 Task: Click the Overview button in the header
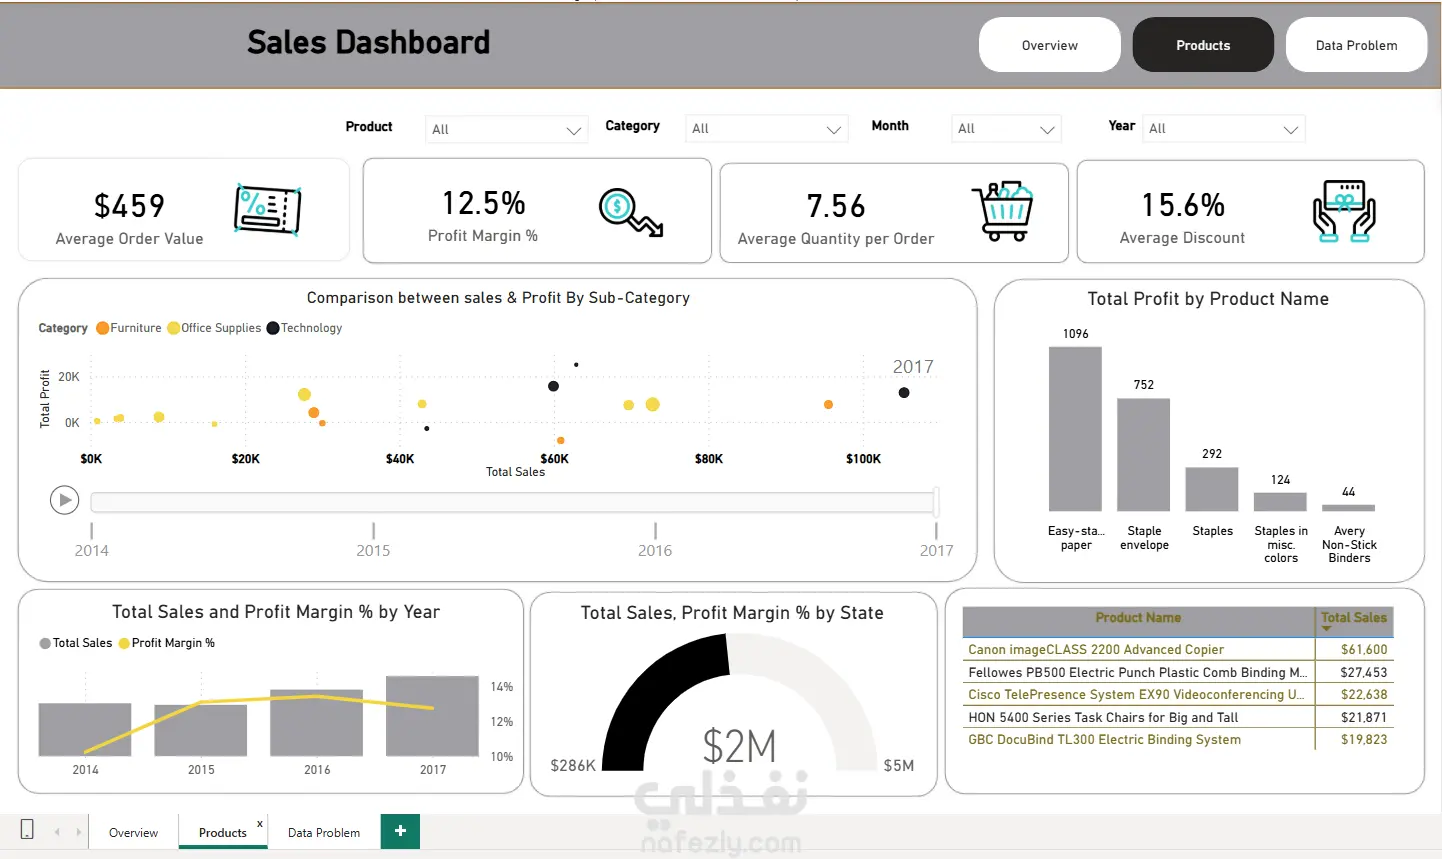coord(1050,45)
